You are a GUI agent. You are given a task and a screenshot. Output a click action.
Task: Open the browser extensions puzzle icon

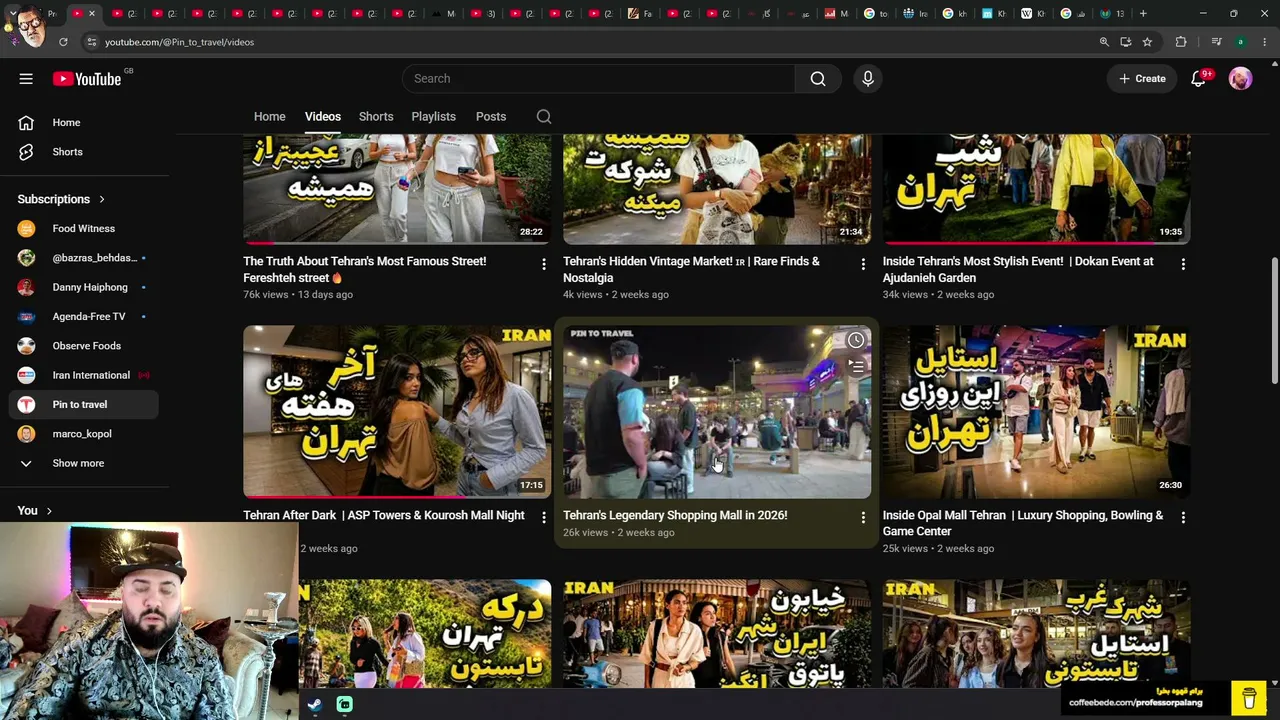point(1181,42)
